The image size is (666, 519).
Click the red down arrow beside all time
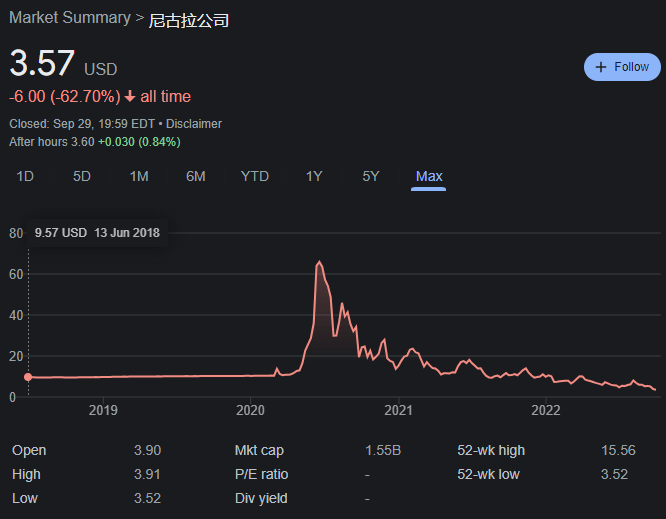tap(130, 97)
